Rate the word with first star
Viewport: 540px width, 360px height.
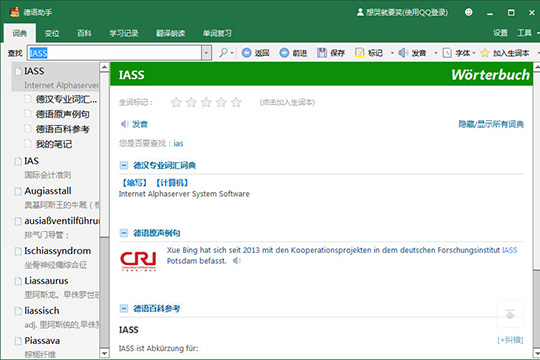pos(176,102)
